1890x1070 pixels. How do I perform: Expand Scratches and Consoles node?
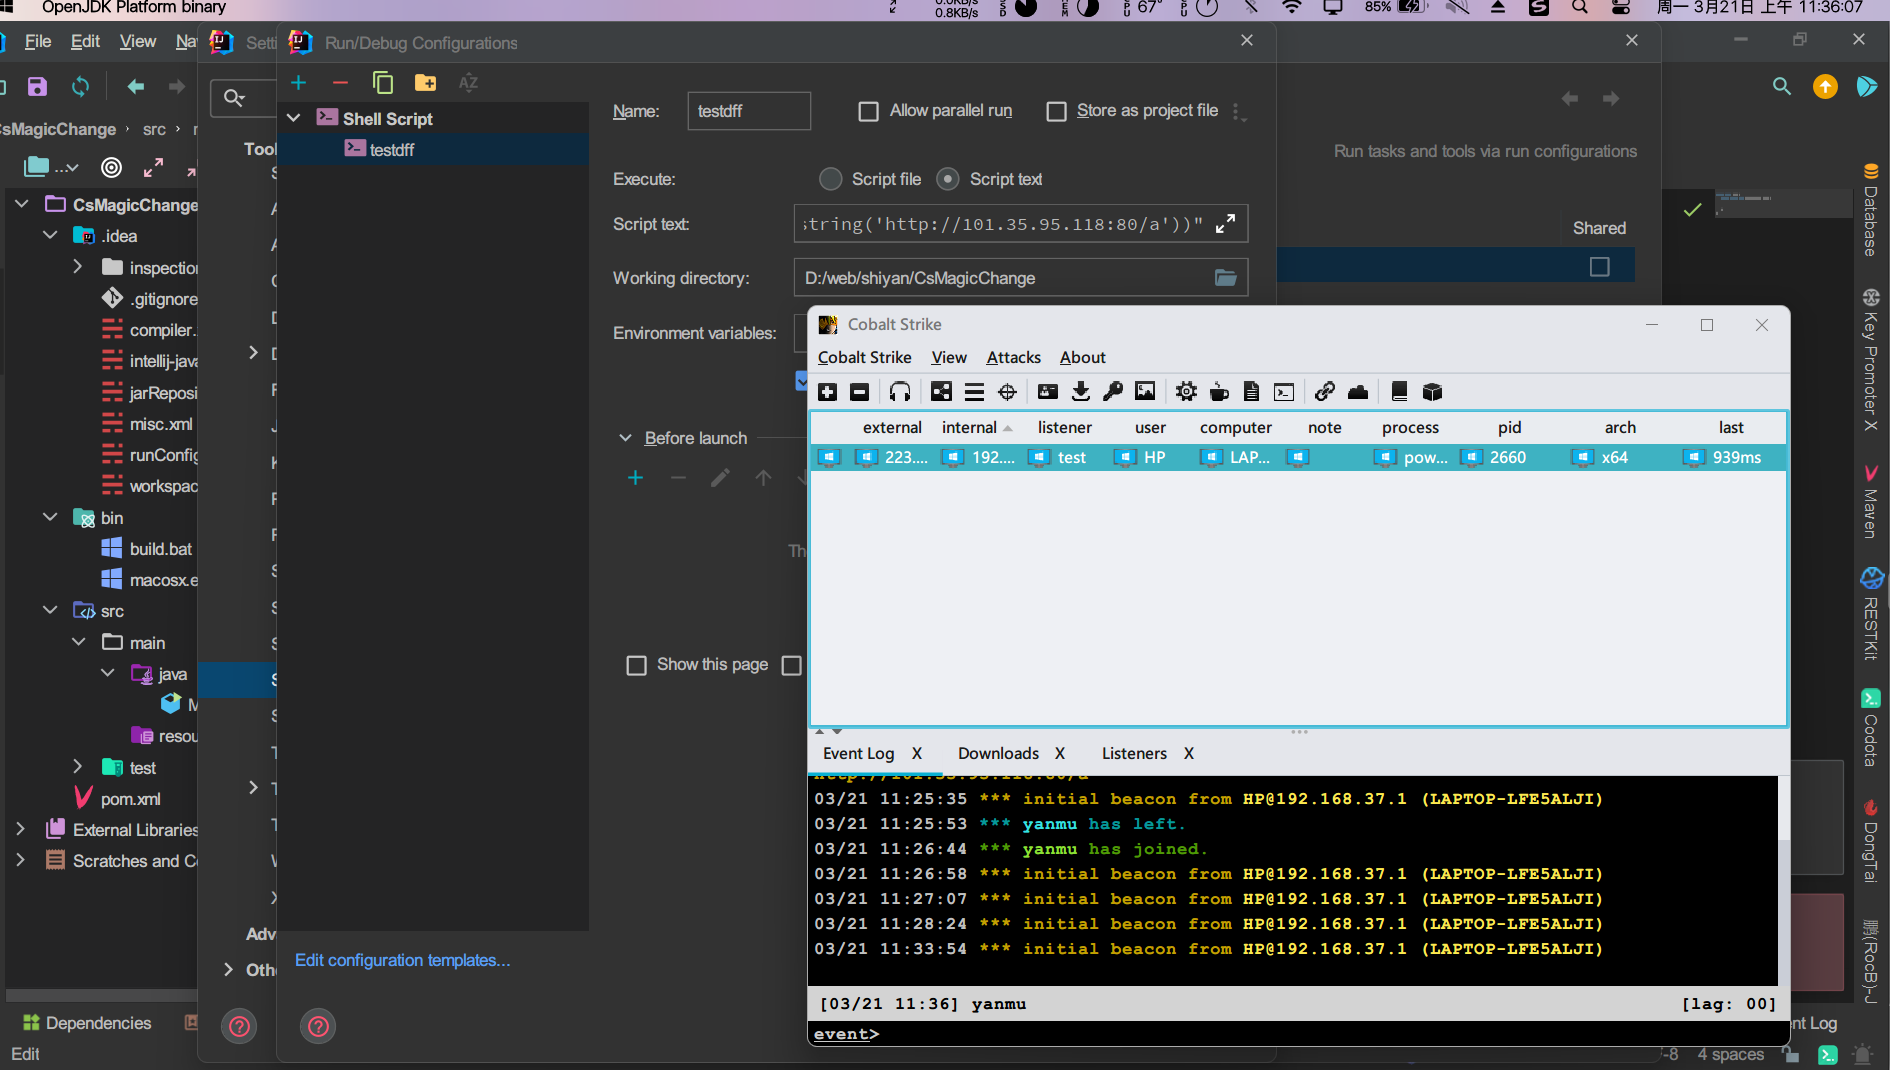point(20,860)
